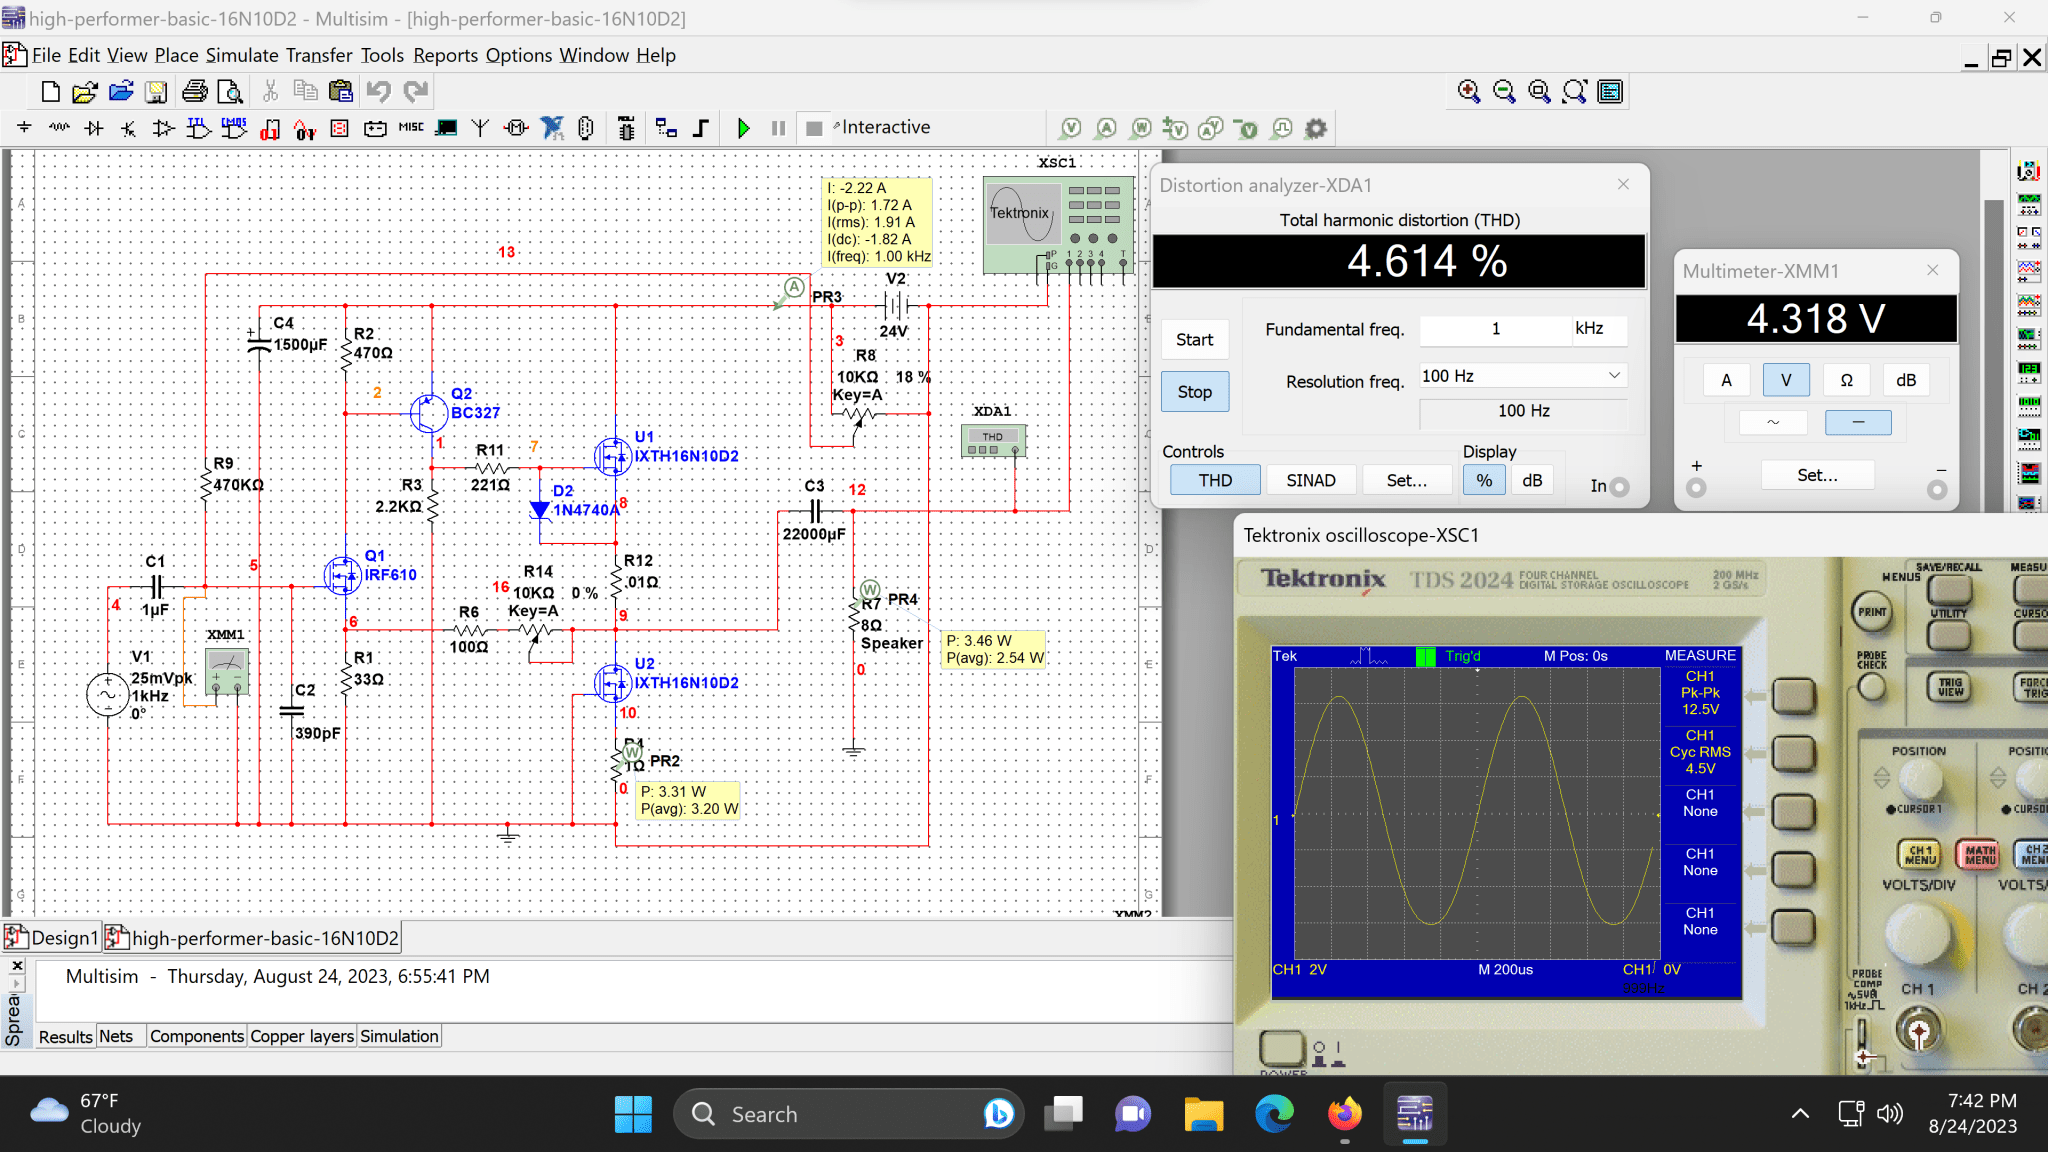The image size is (2048, 1152).
Task: Zoom out of the schematic
Action: point(1504,92)
